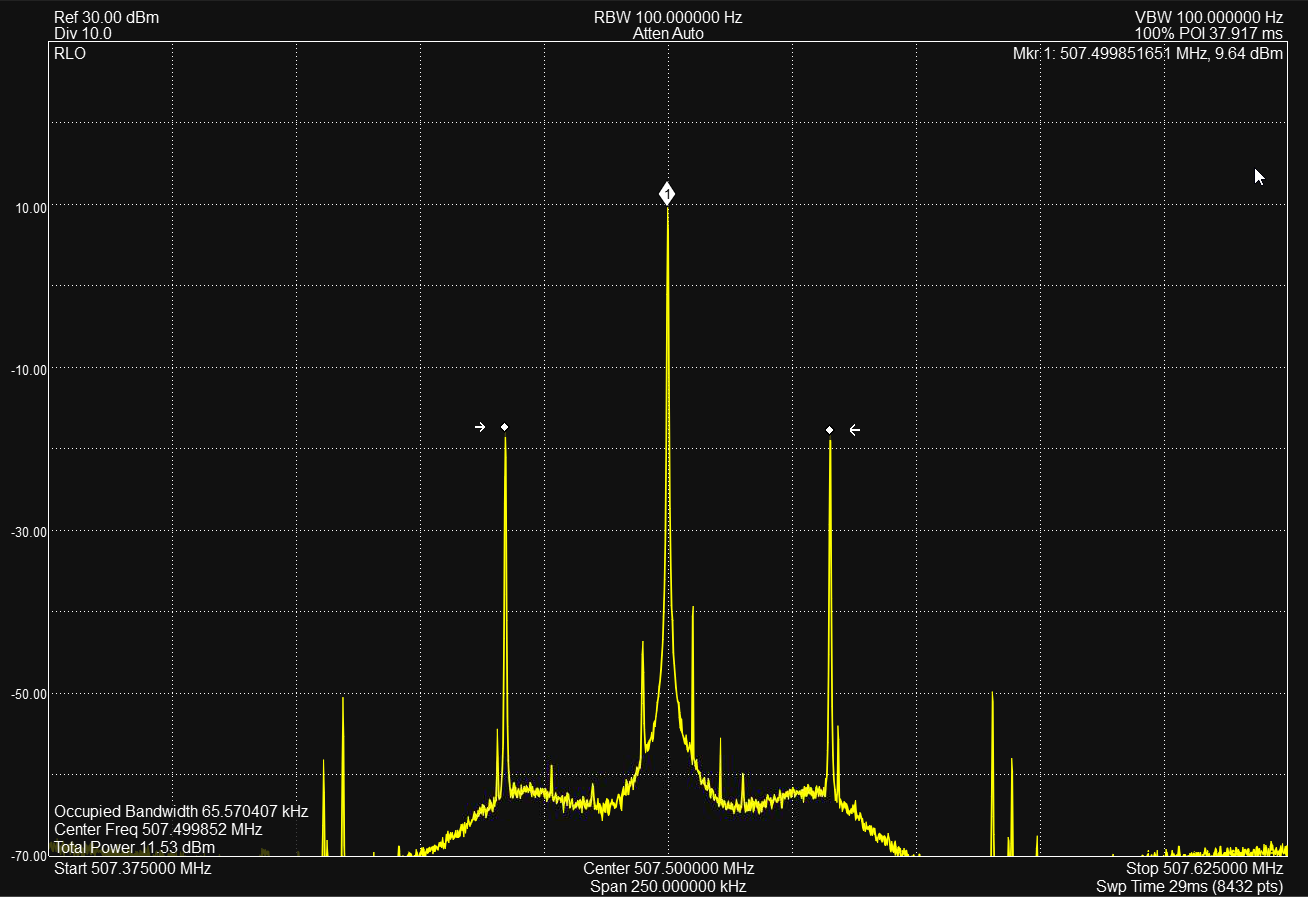Viewport: 1308px width, 897px height.
Task: Click the small diamond atop the left sideband peak
Action: point(505,427)
